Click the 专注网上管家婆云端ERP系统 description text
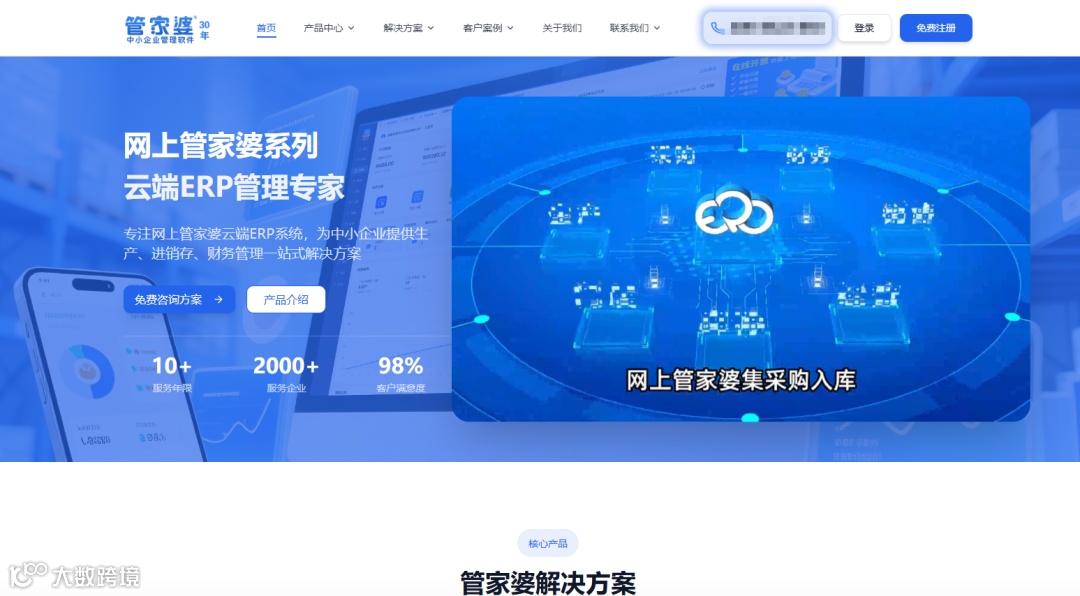The width and height of the screenshot is (1080, 596). [x=276, y=243]
